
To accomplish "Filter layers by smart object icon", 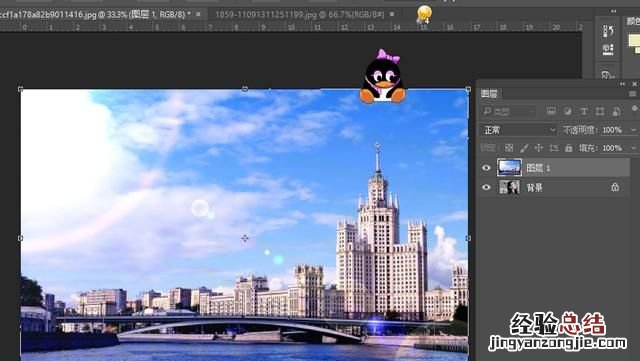I will coord(616,111).
